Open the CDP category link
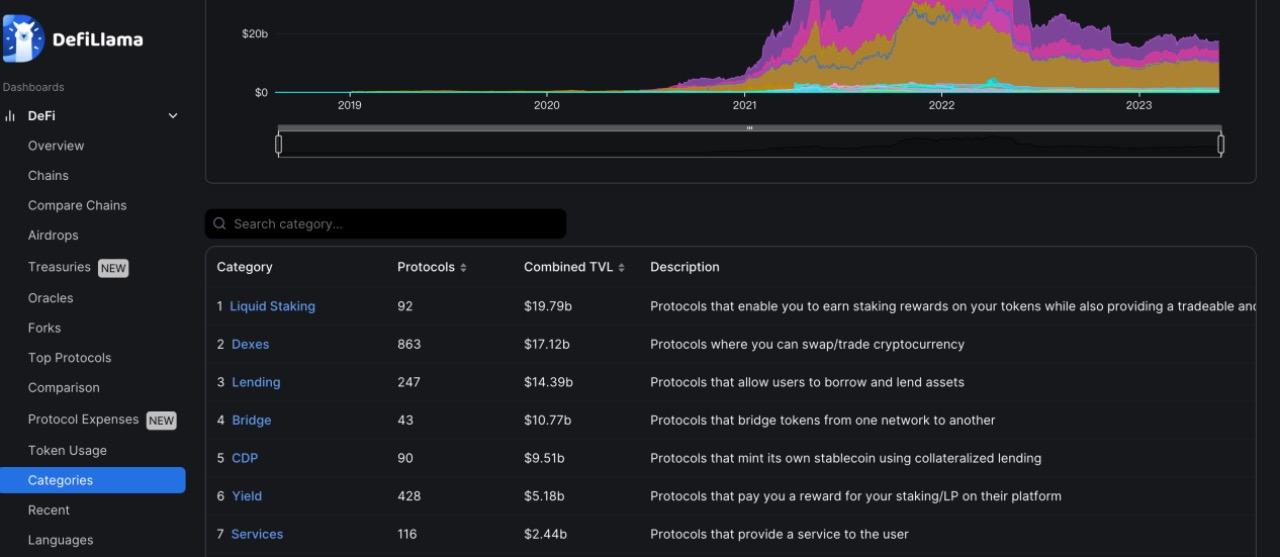The height and width of the screenshot is (557, 1280). point(245,458)
